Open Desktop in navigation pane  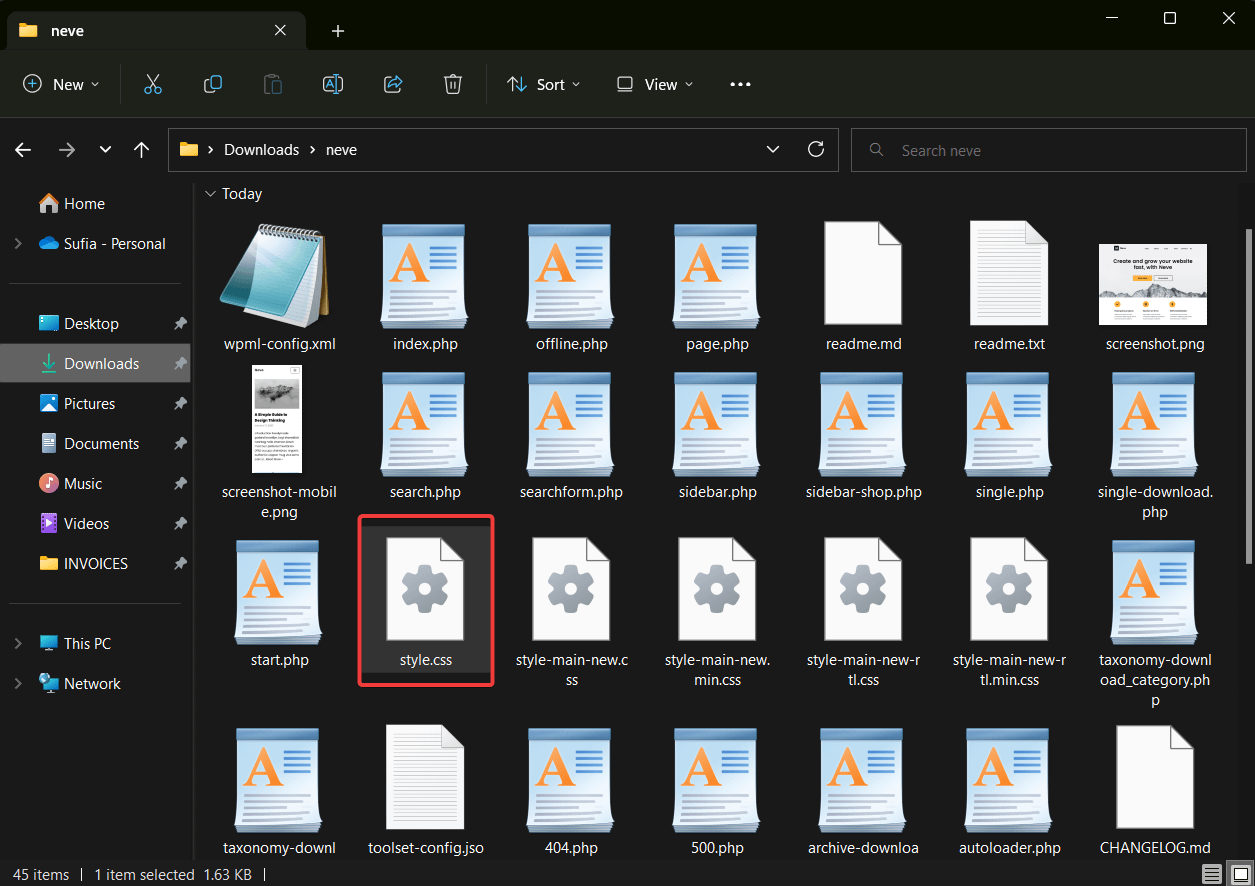92,324
